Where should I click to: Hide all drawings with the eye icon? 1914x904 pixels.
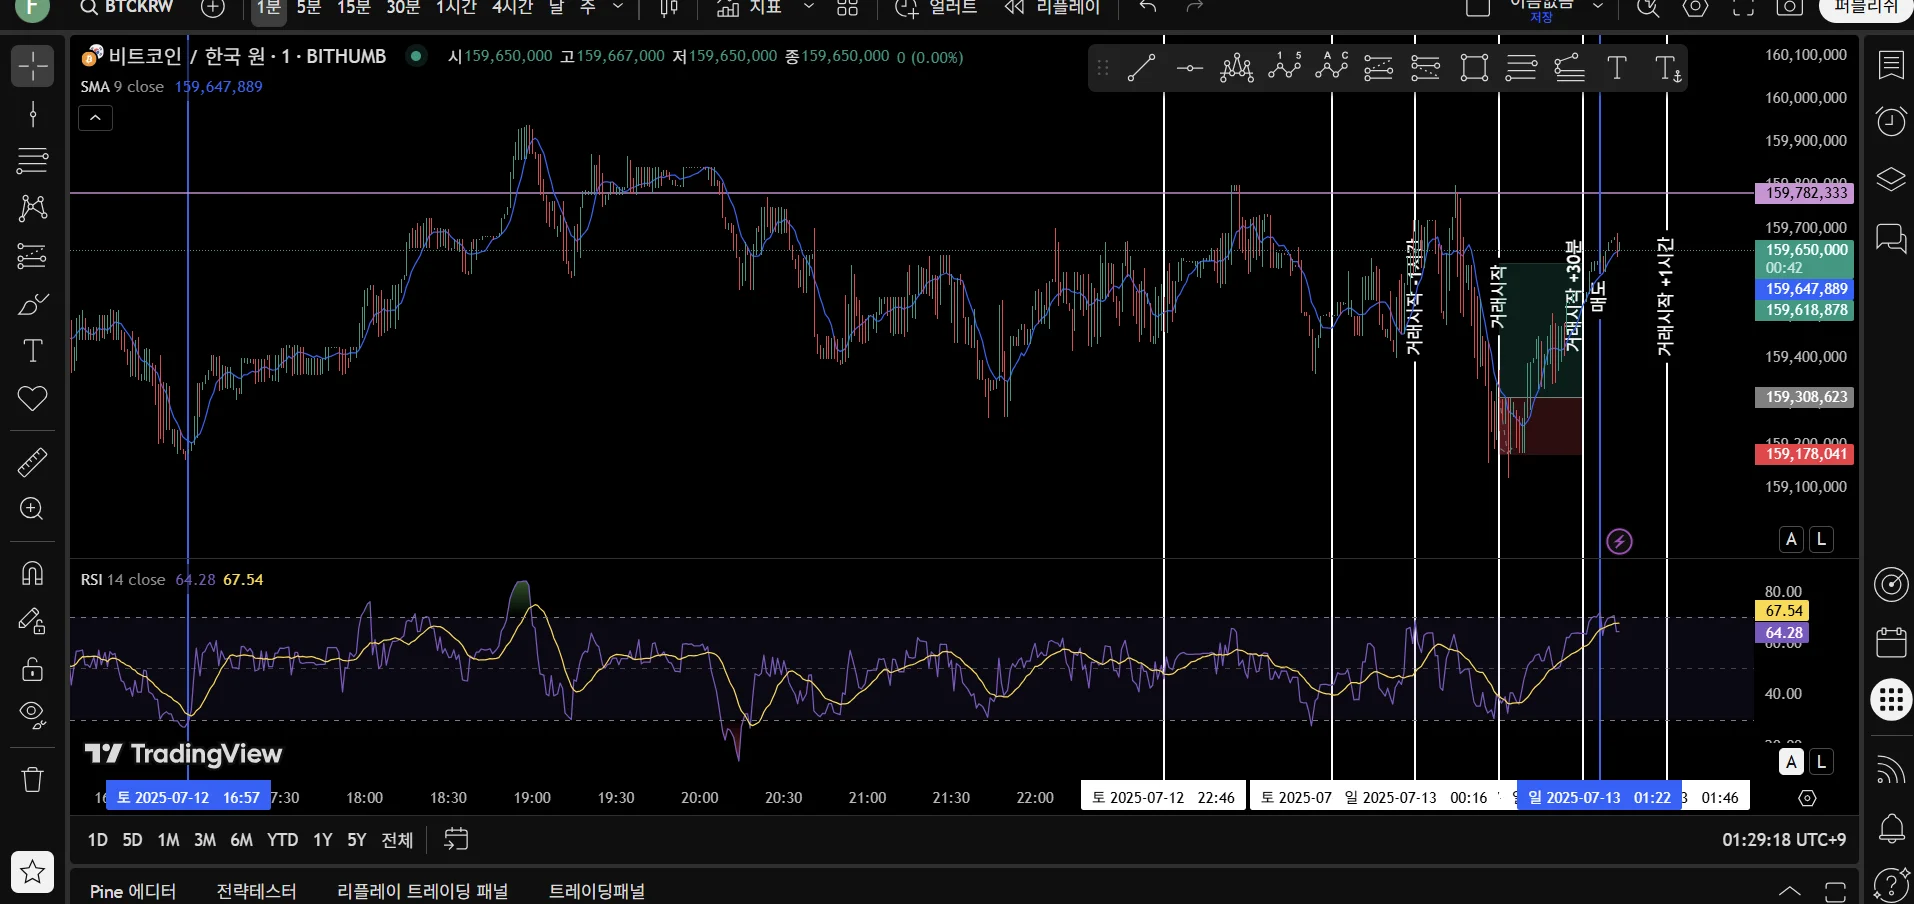[x=32, y=713]
